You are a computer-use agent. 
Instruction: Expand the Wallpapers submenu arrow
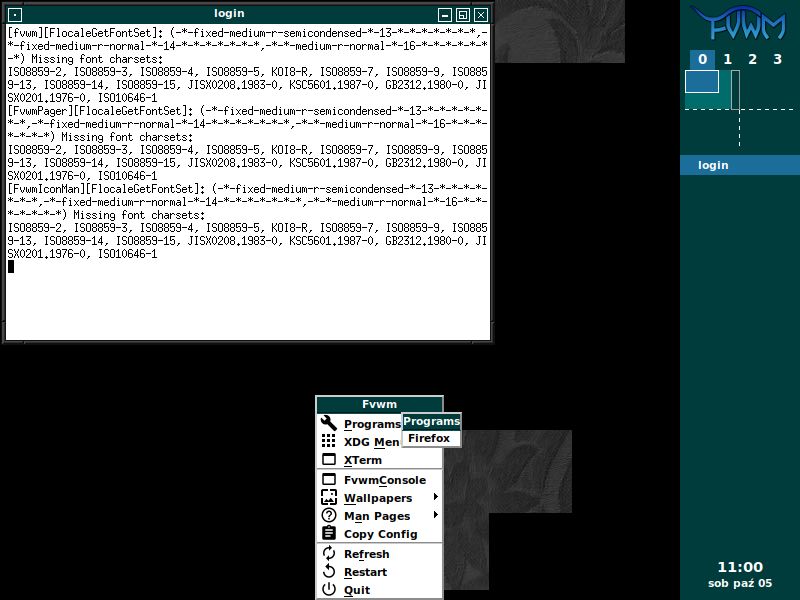(435, 496)
